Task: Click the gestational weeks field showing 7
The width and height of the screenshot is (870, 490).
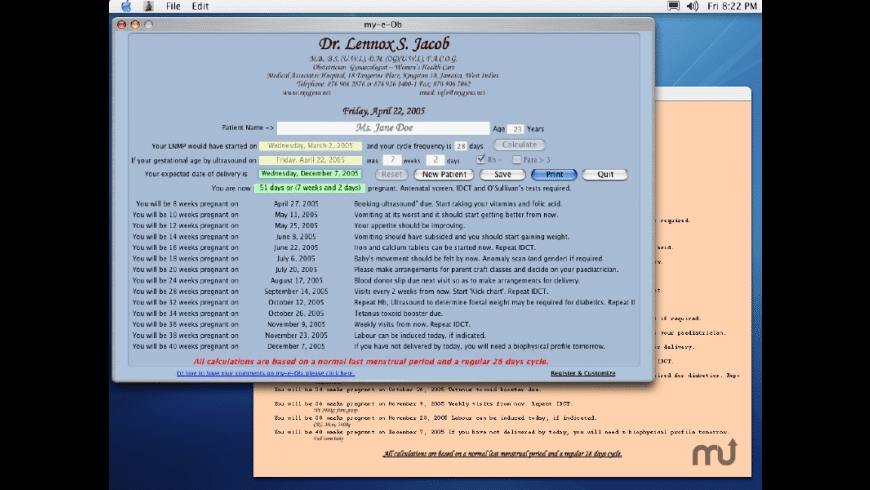Action: [x=392, y=160]
